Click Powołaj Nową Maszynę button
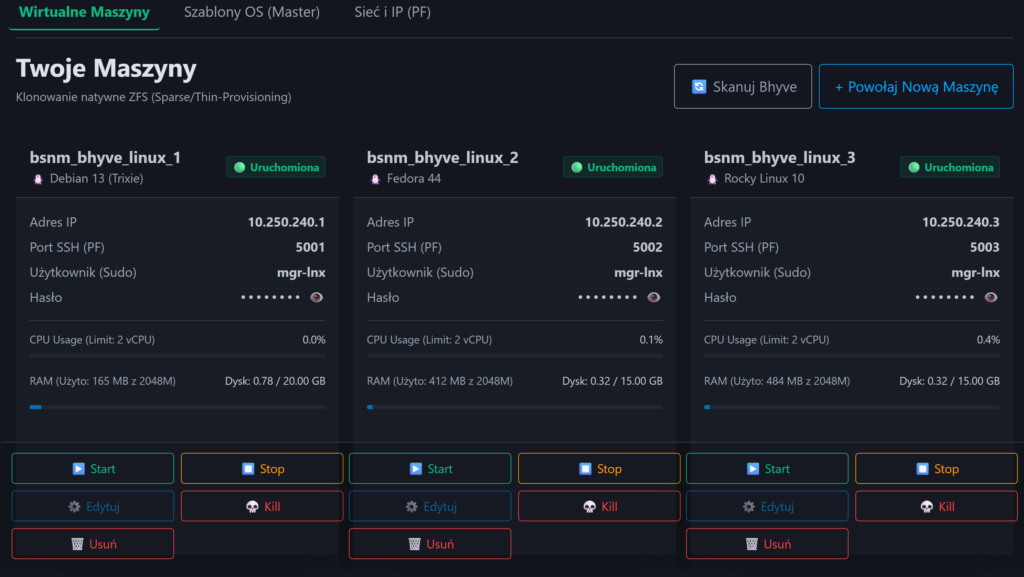This screenshot has height=577, width=1024. click(x=916, y=86)
